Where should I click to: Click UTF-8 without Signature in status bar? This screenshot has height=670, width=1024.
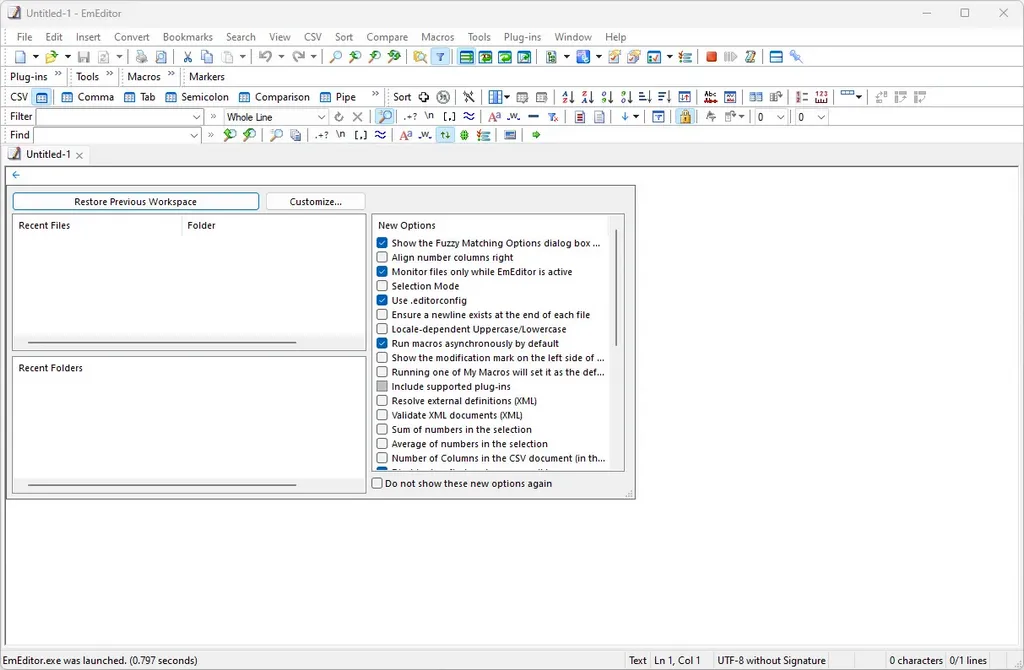coord(771,661)
